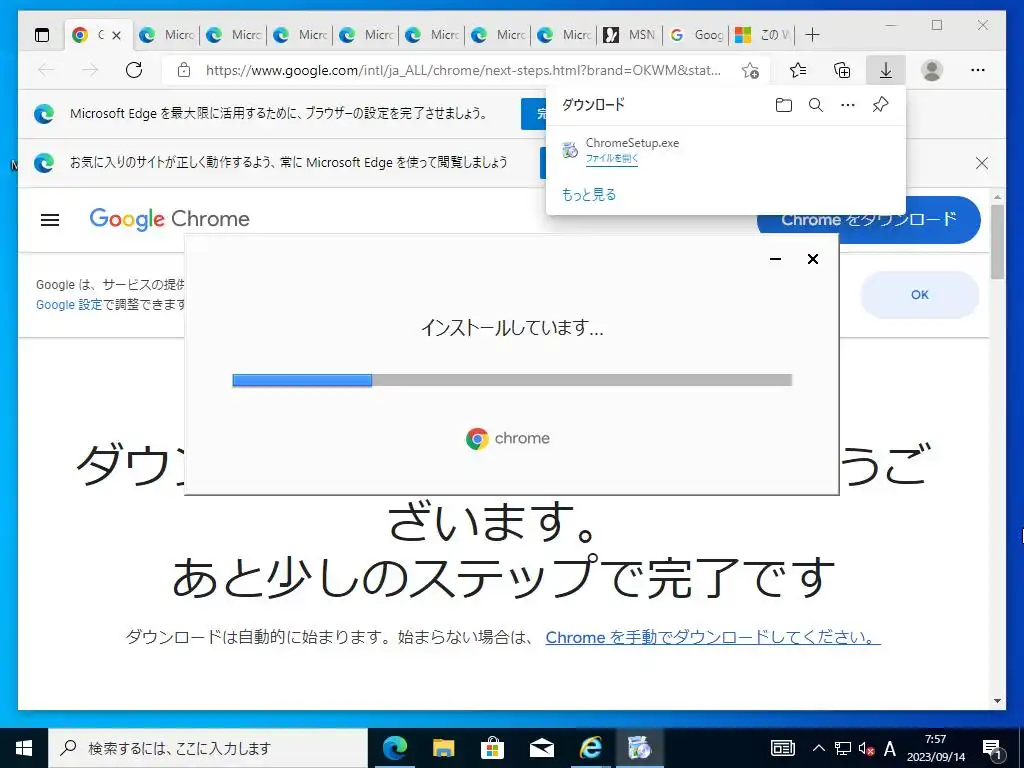
Task: Open a new tab with plus button
Action: point(812,35)
